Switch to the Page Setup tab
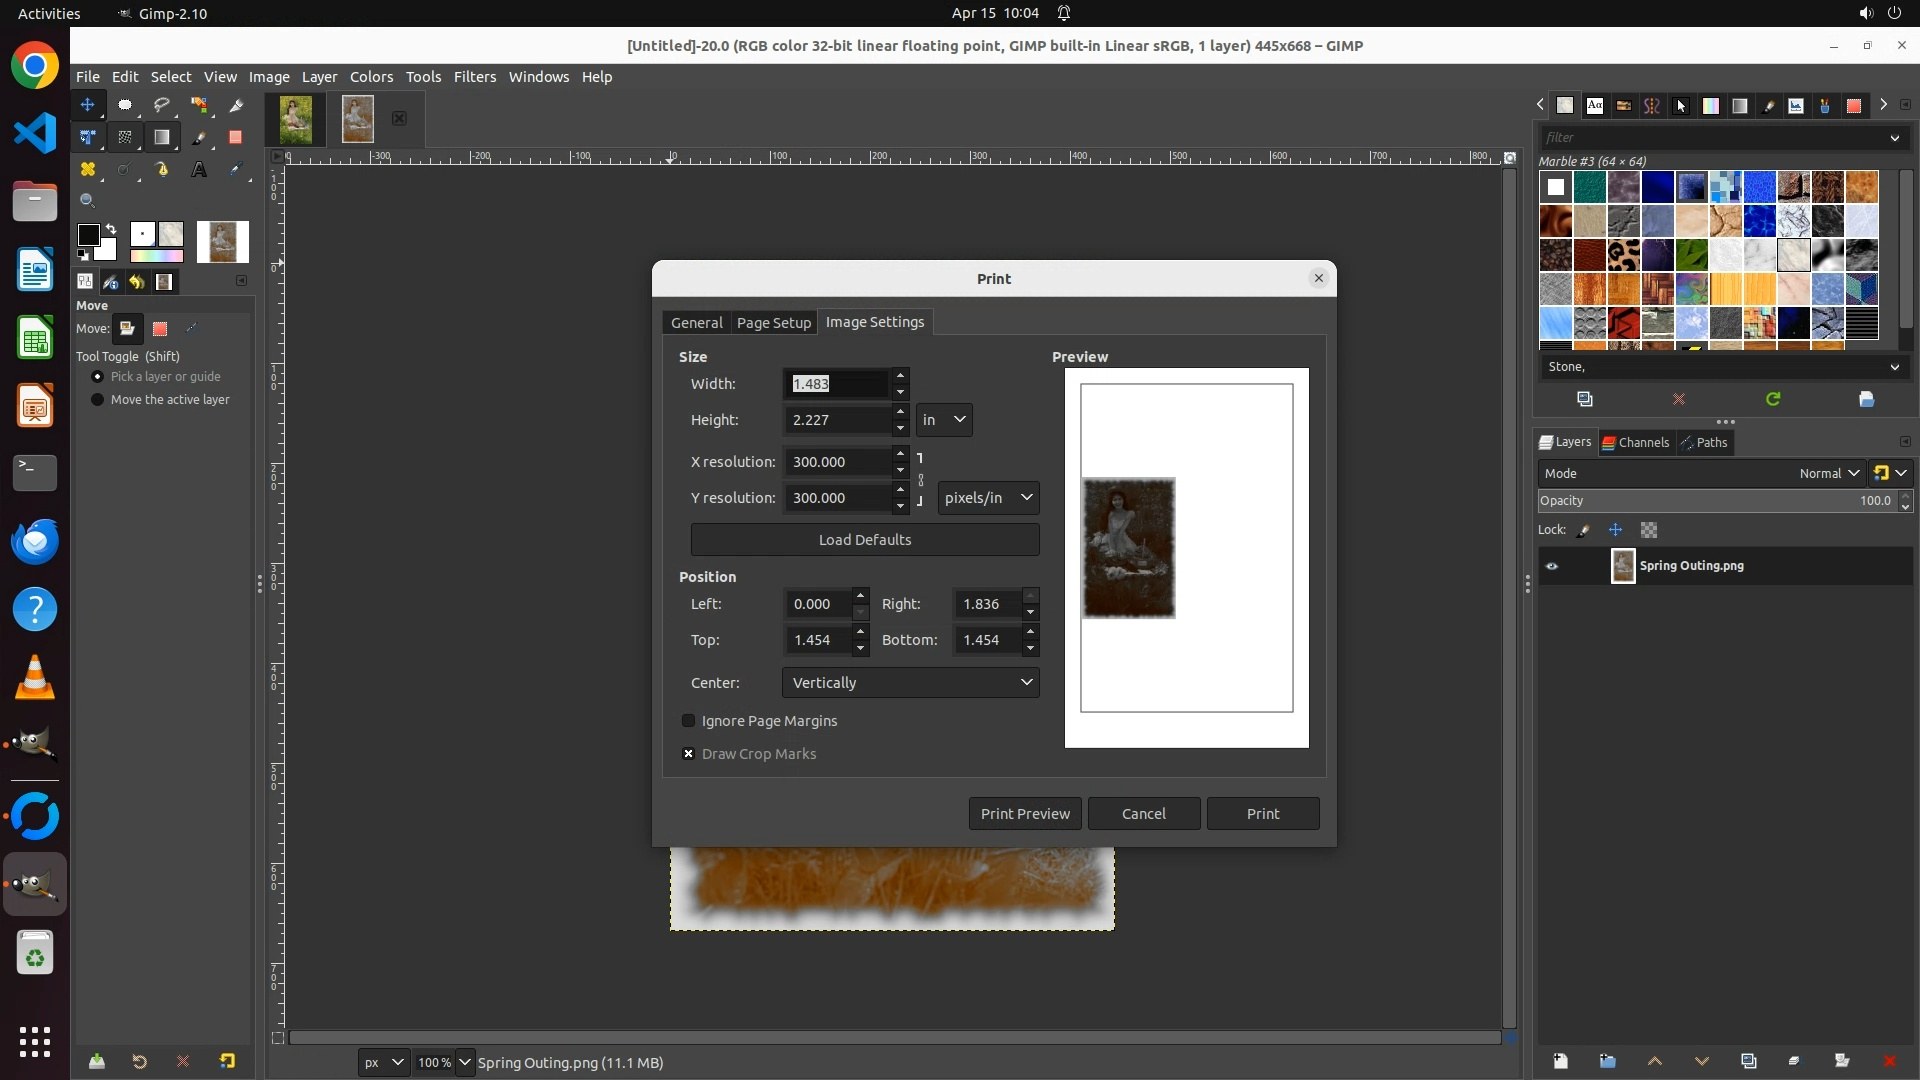The height and width of the screenshot is (1080, 1920). [773, 323]
